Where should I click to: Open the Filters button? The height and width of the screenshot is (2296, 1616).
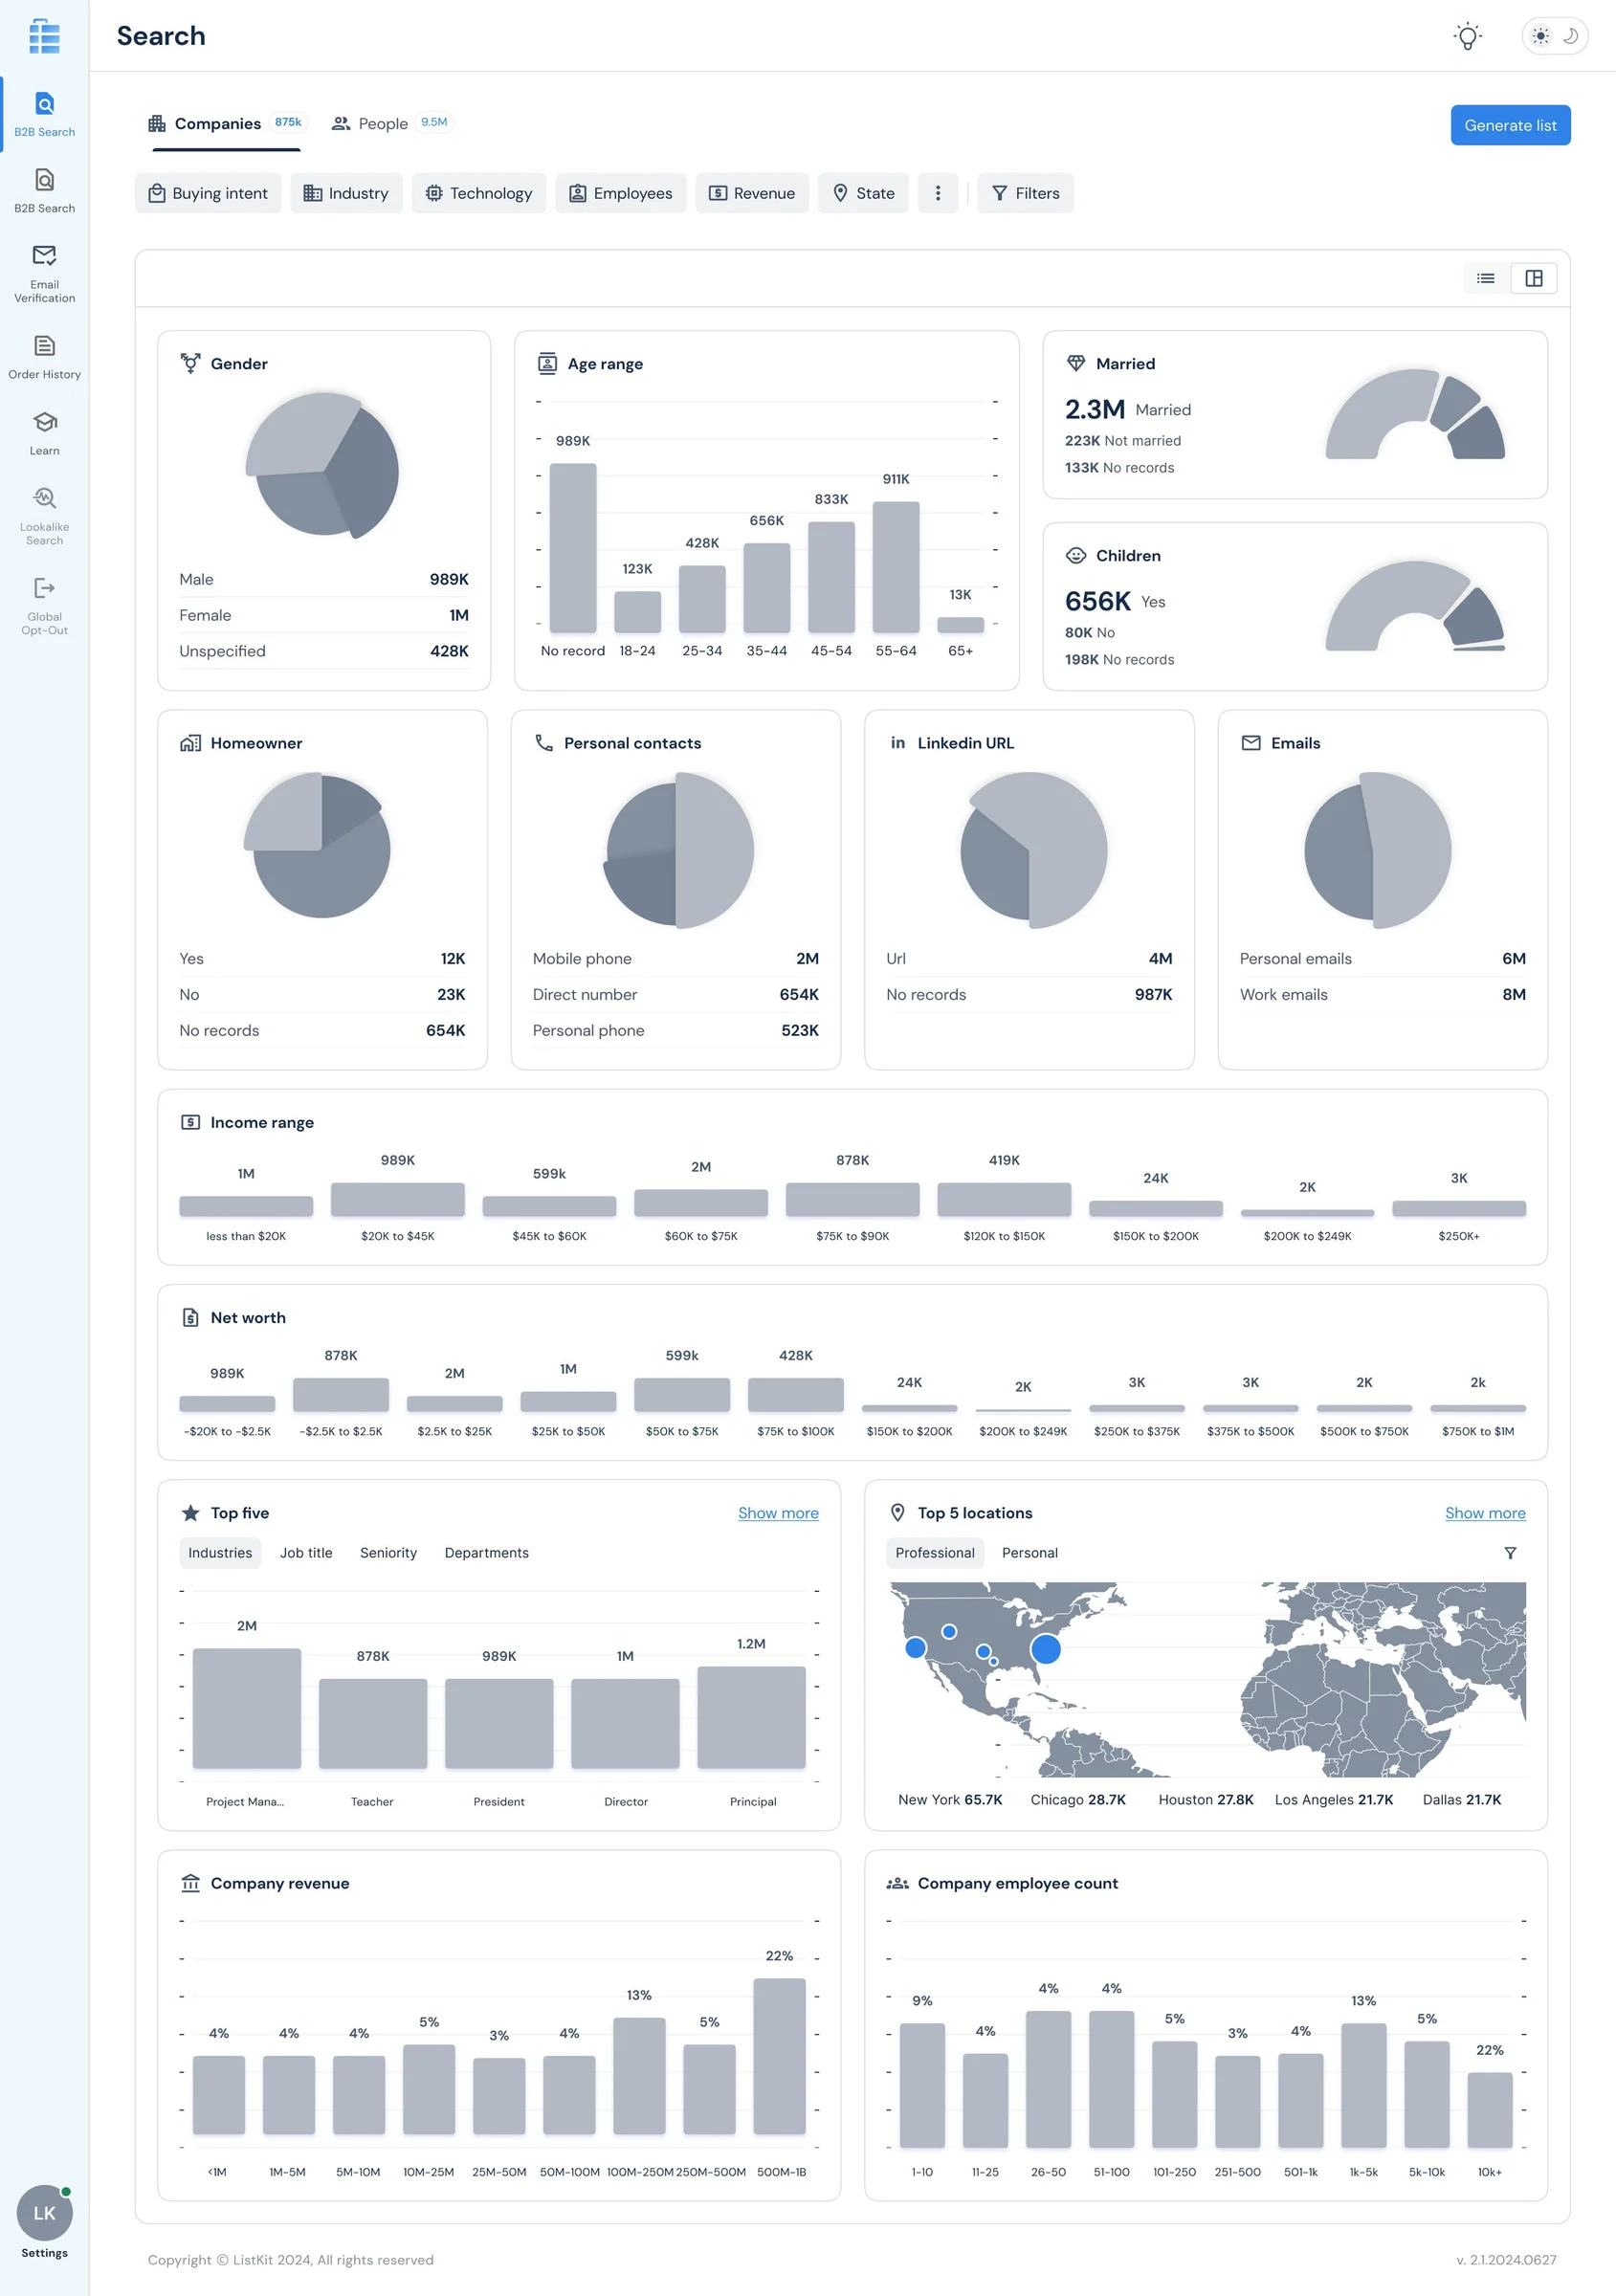tap(1025, 193)
